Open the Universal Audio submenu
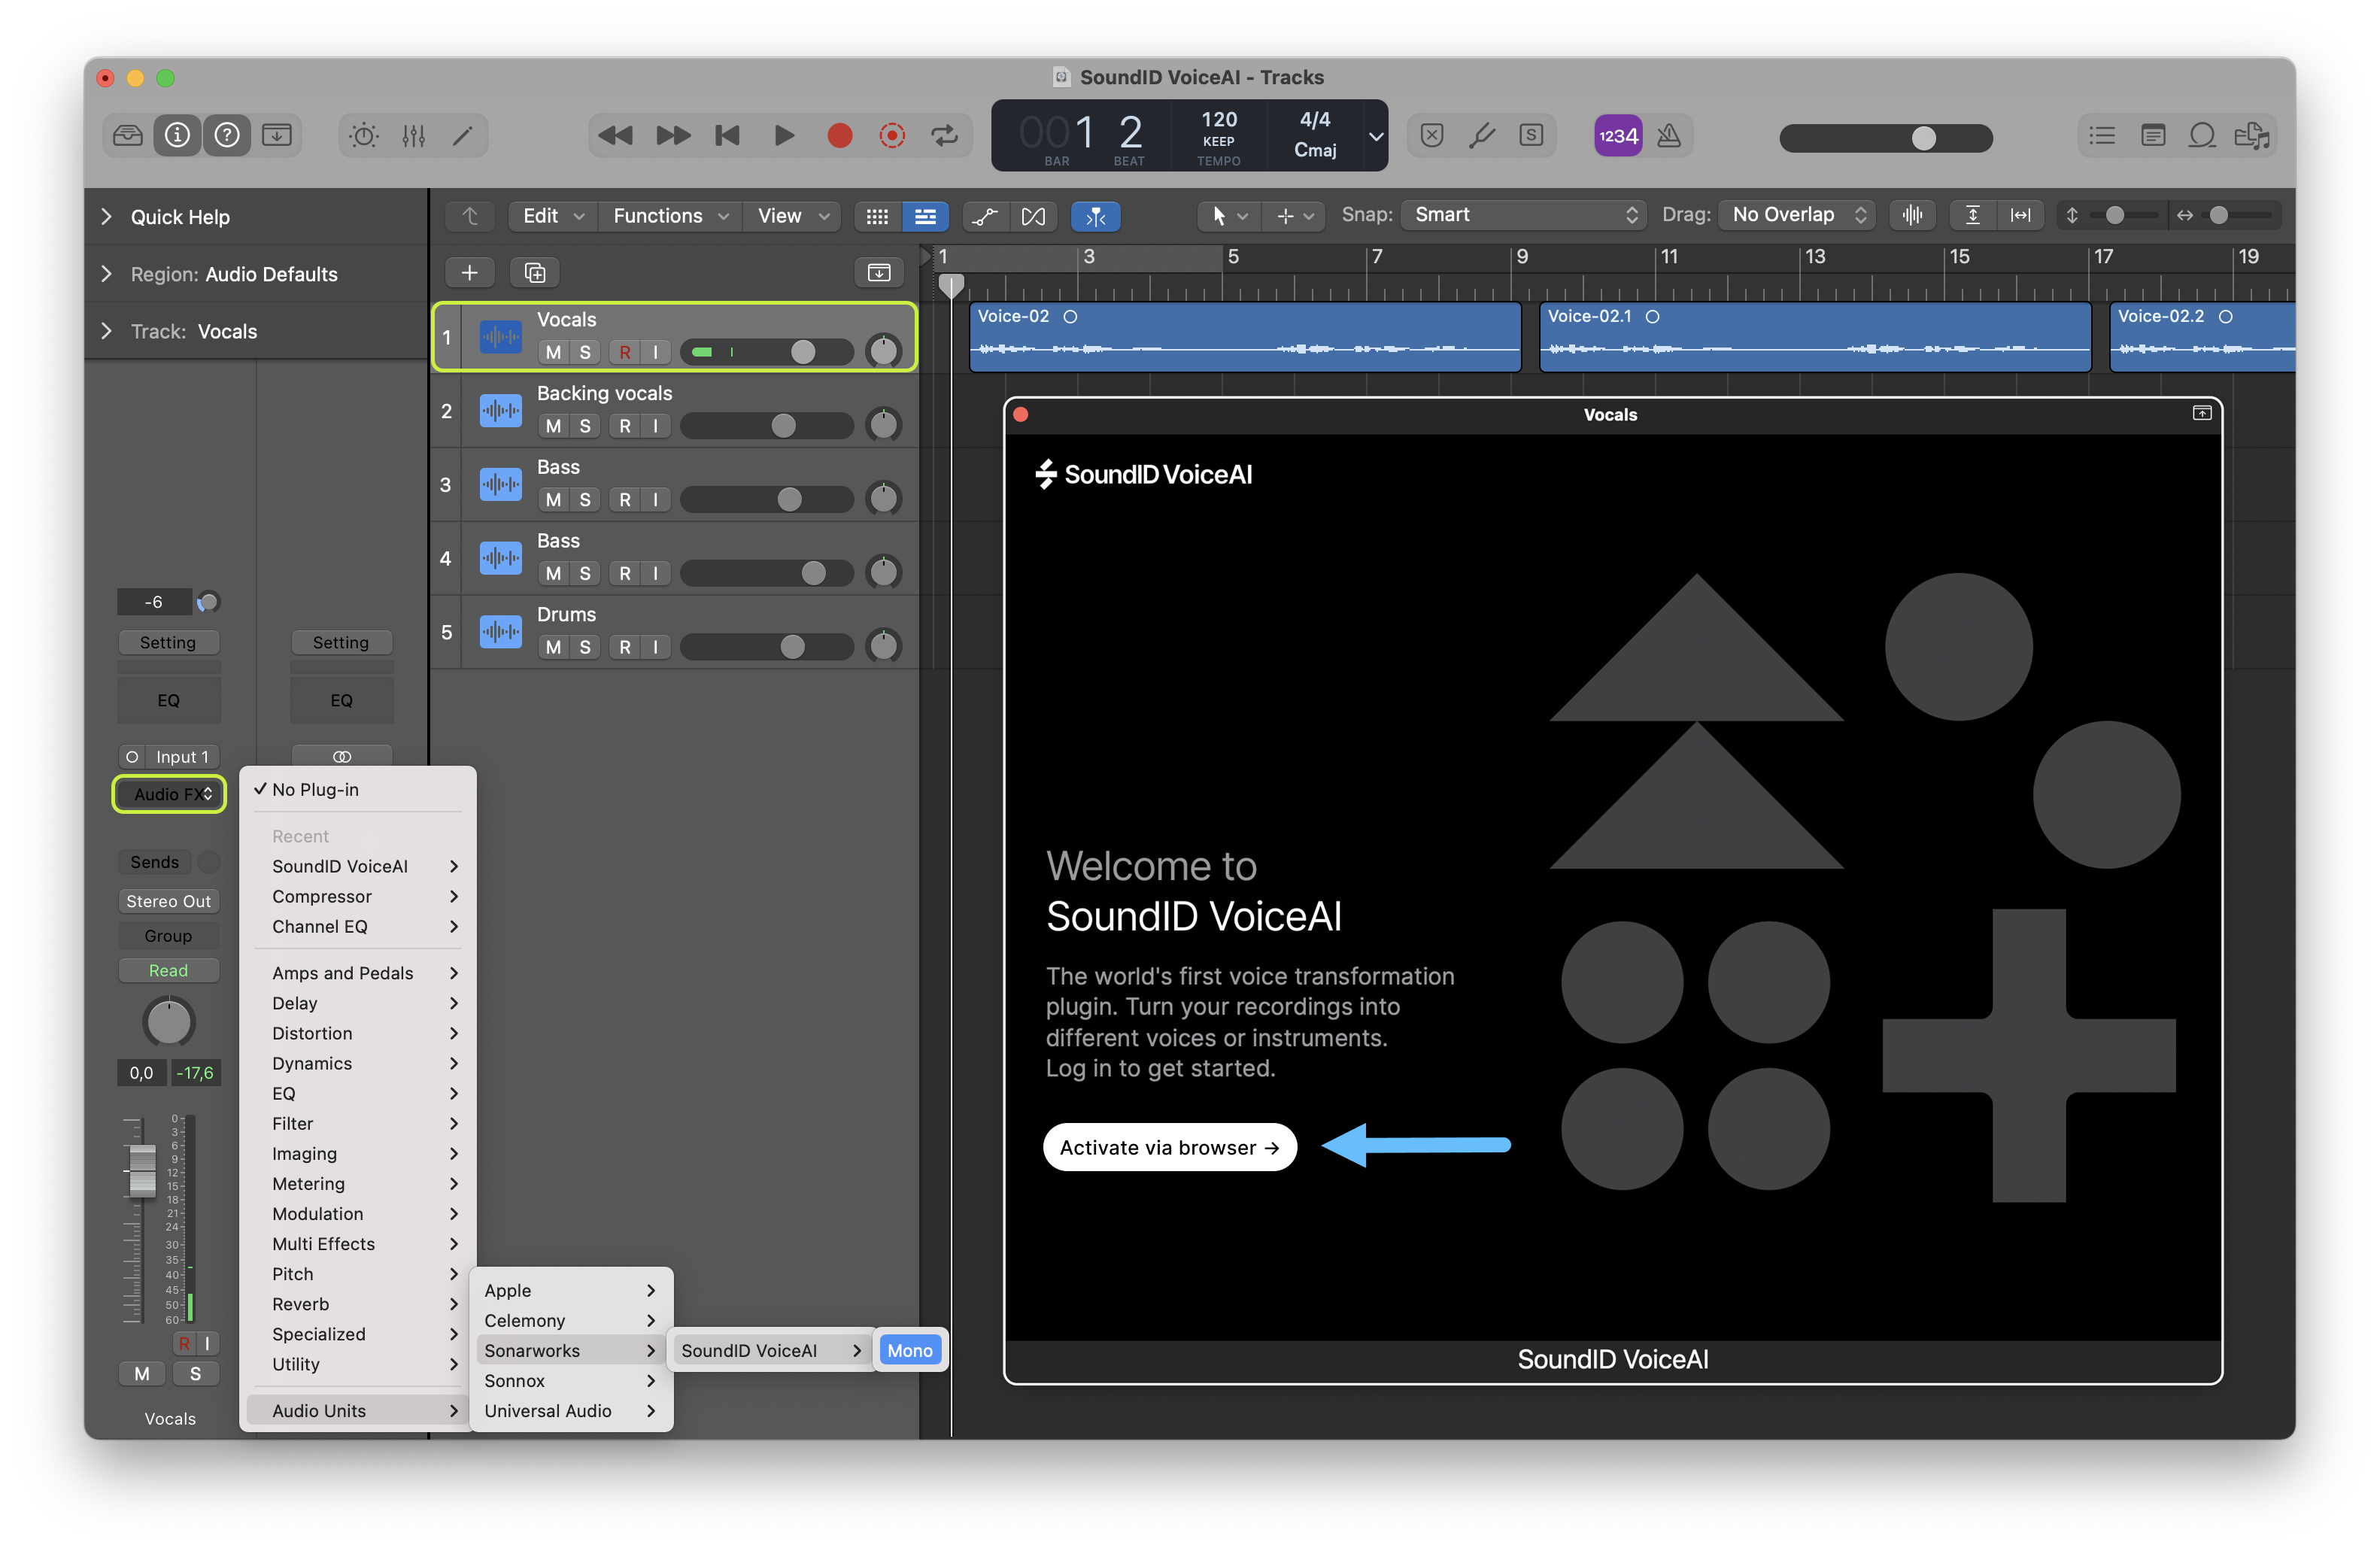The image size is (2380, 1551). [x=570, y=1411]
